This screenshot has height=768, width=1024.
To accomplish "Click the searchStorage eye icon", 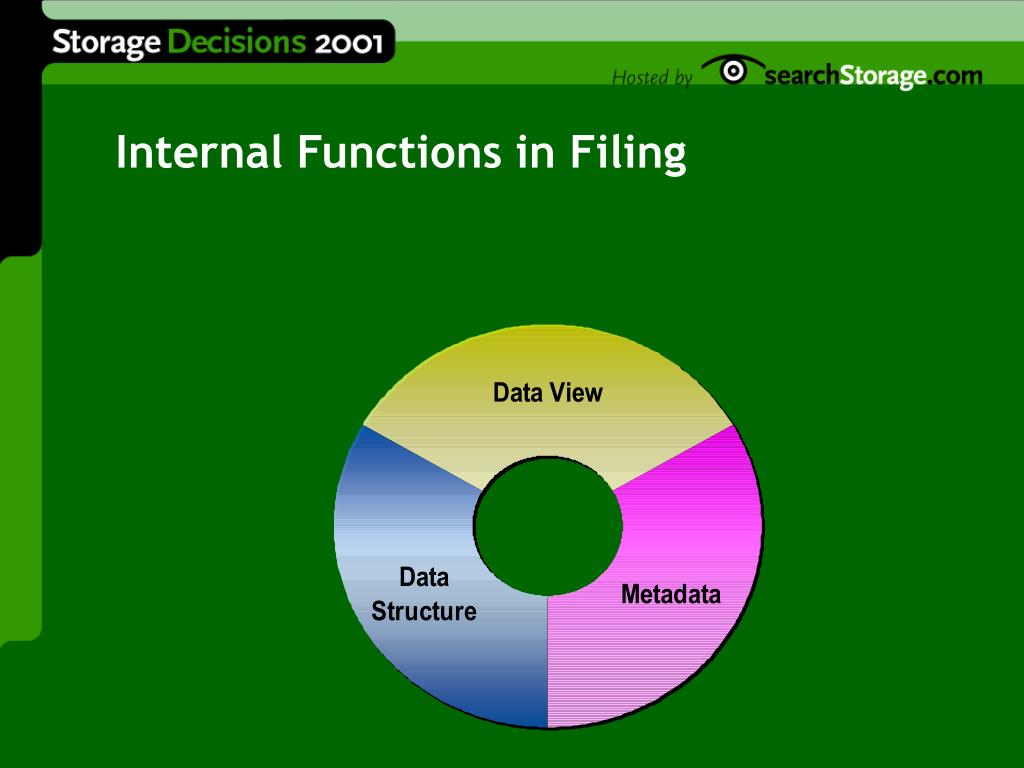I will click(x=733, y=69).
